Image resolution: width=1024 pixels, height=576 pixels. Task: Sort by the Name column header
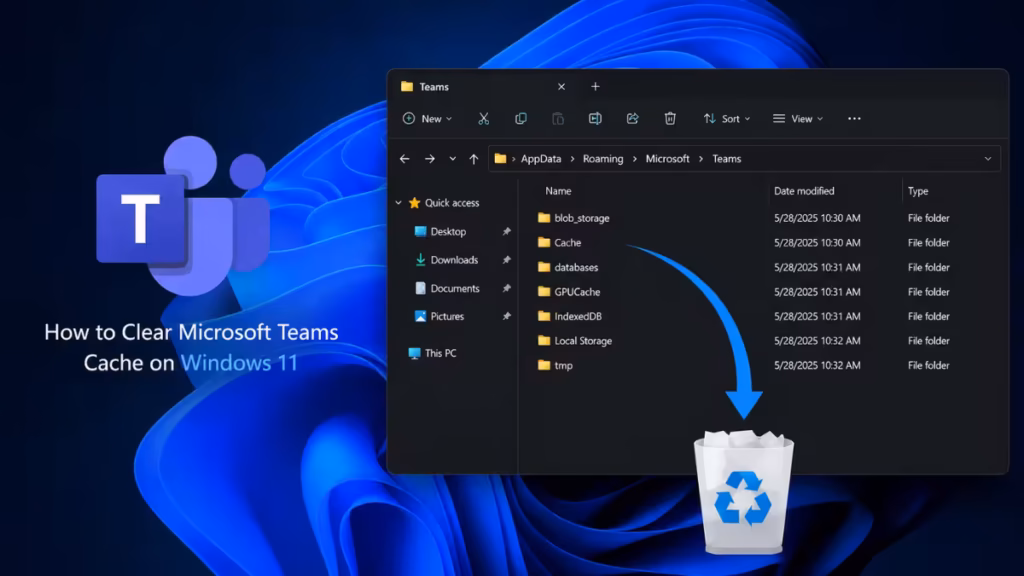[558, 191]
